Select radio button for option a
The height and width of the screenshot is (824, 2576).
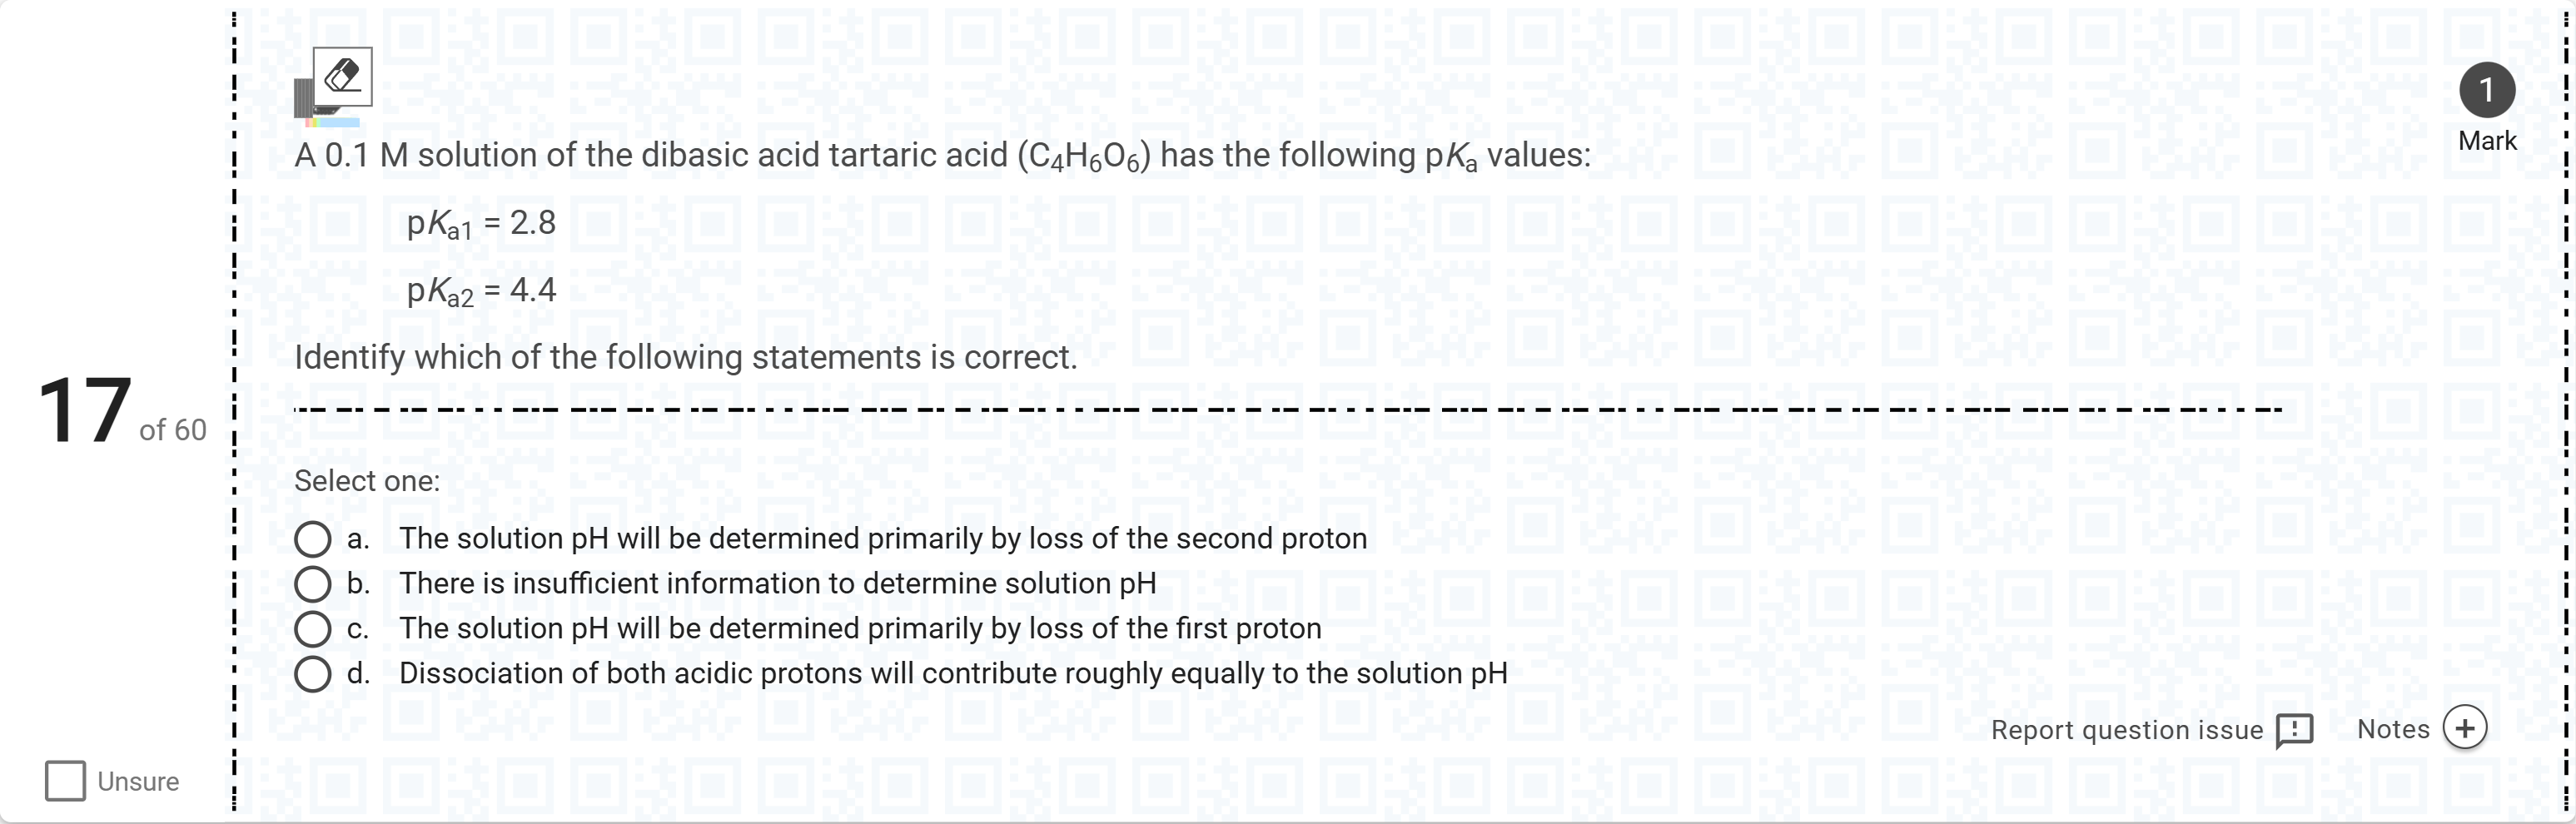[313, 539]
